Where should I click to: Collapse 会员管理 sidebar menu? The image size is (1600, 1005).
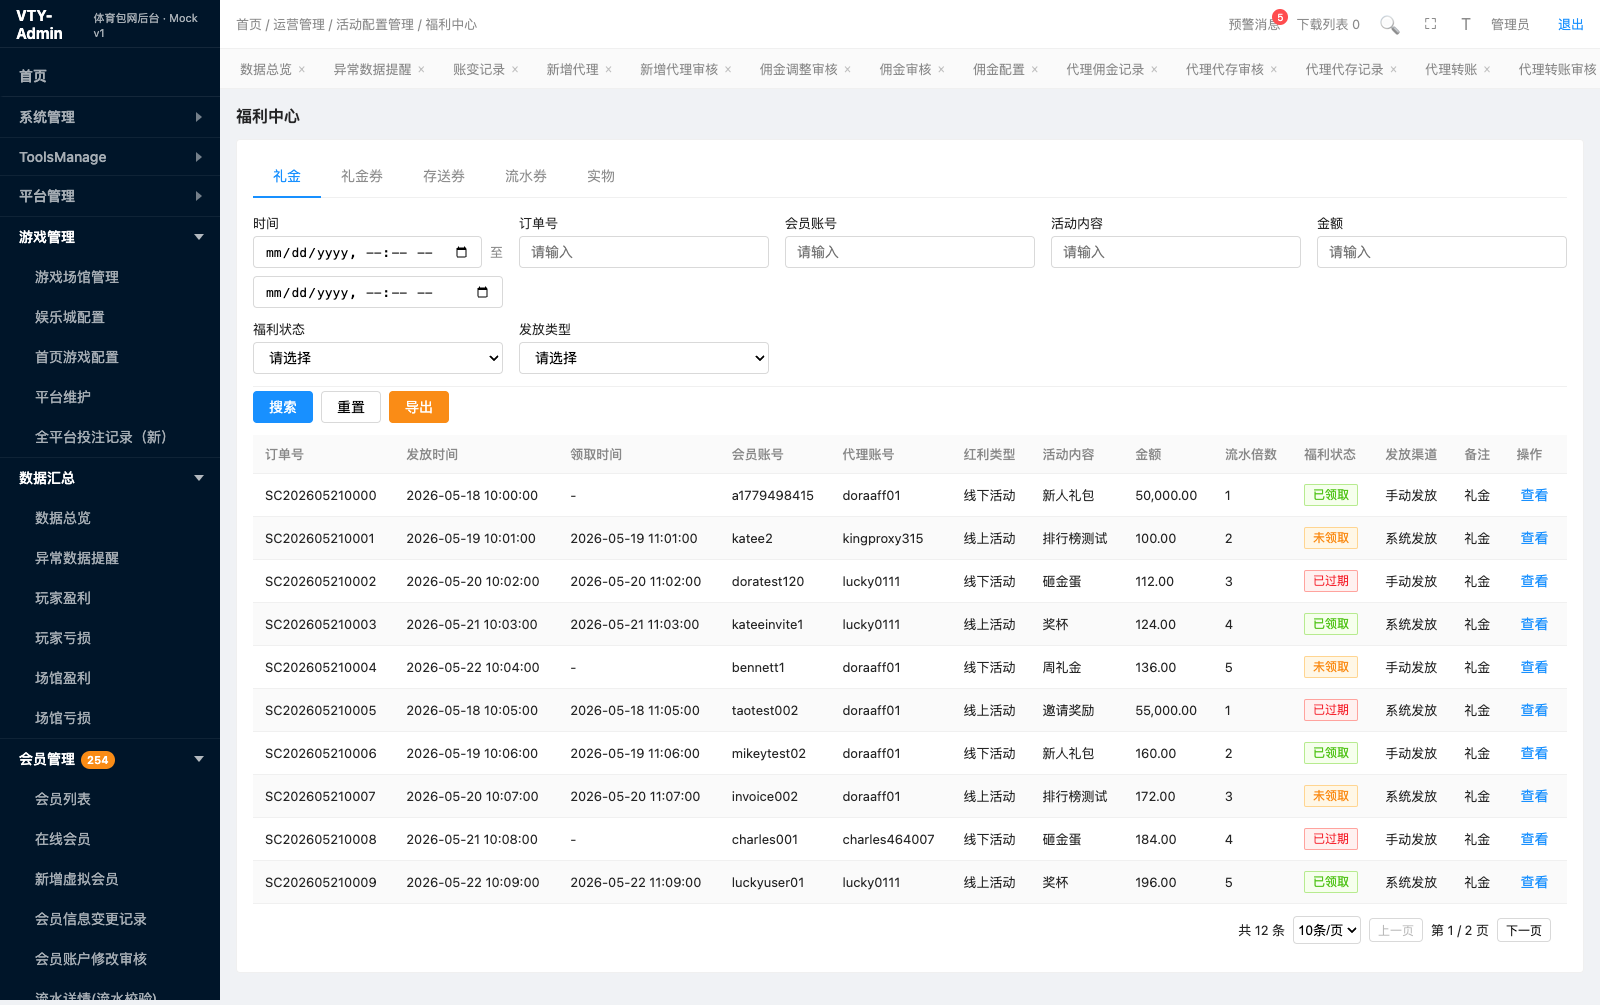pos(110,759)
